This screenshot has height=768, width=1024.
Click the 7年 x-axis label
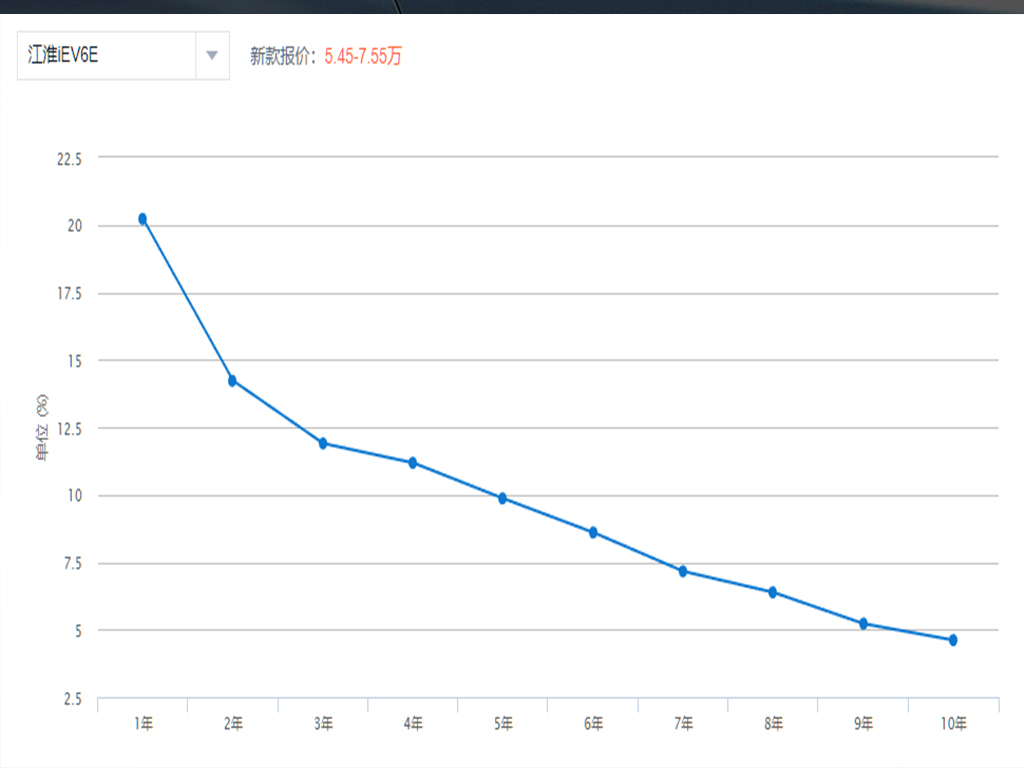(684, 724)
